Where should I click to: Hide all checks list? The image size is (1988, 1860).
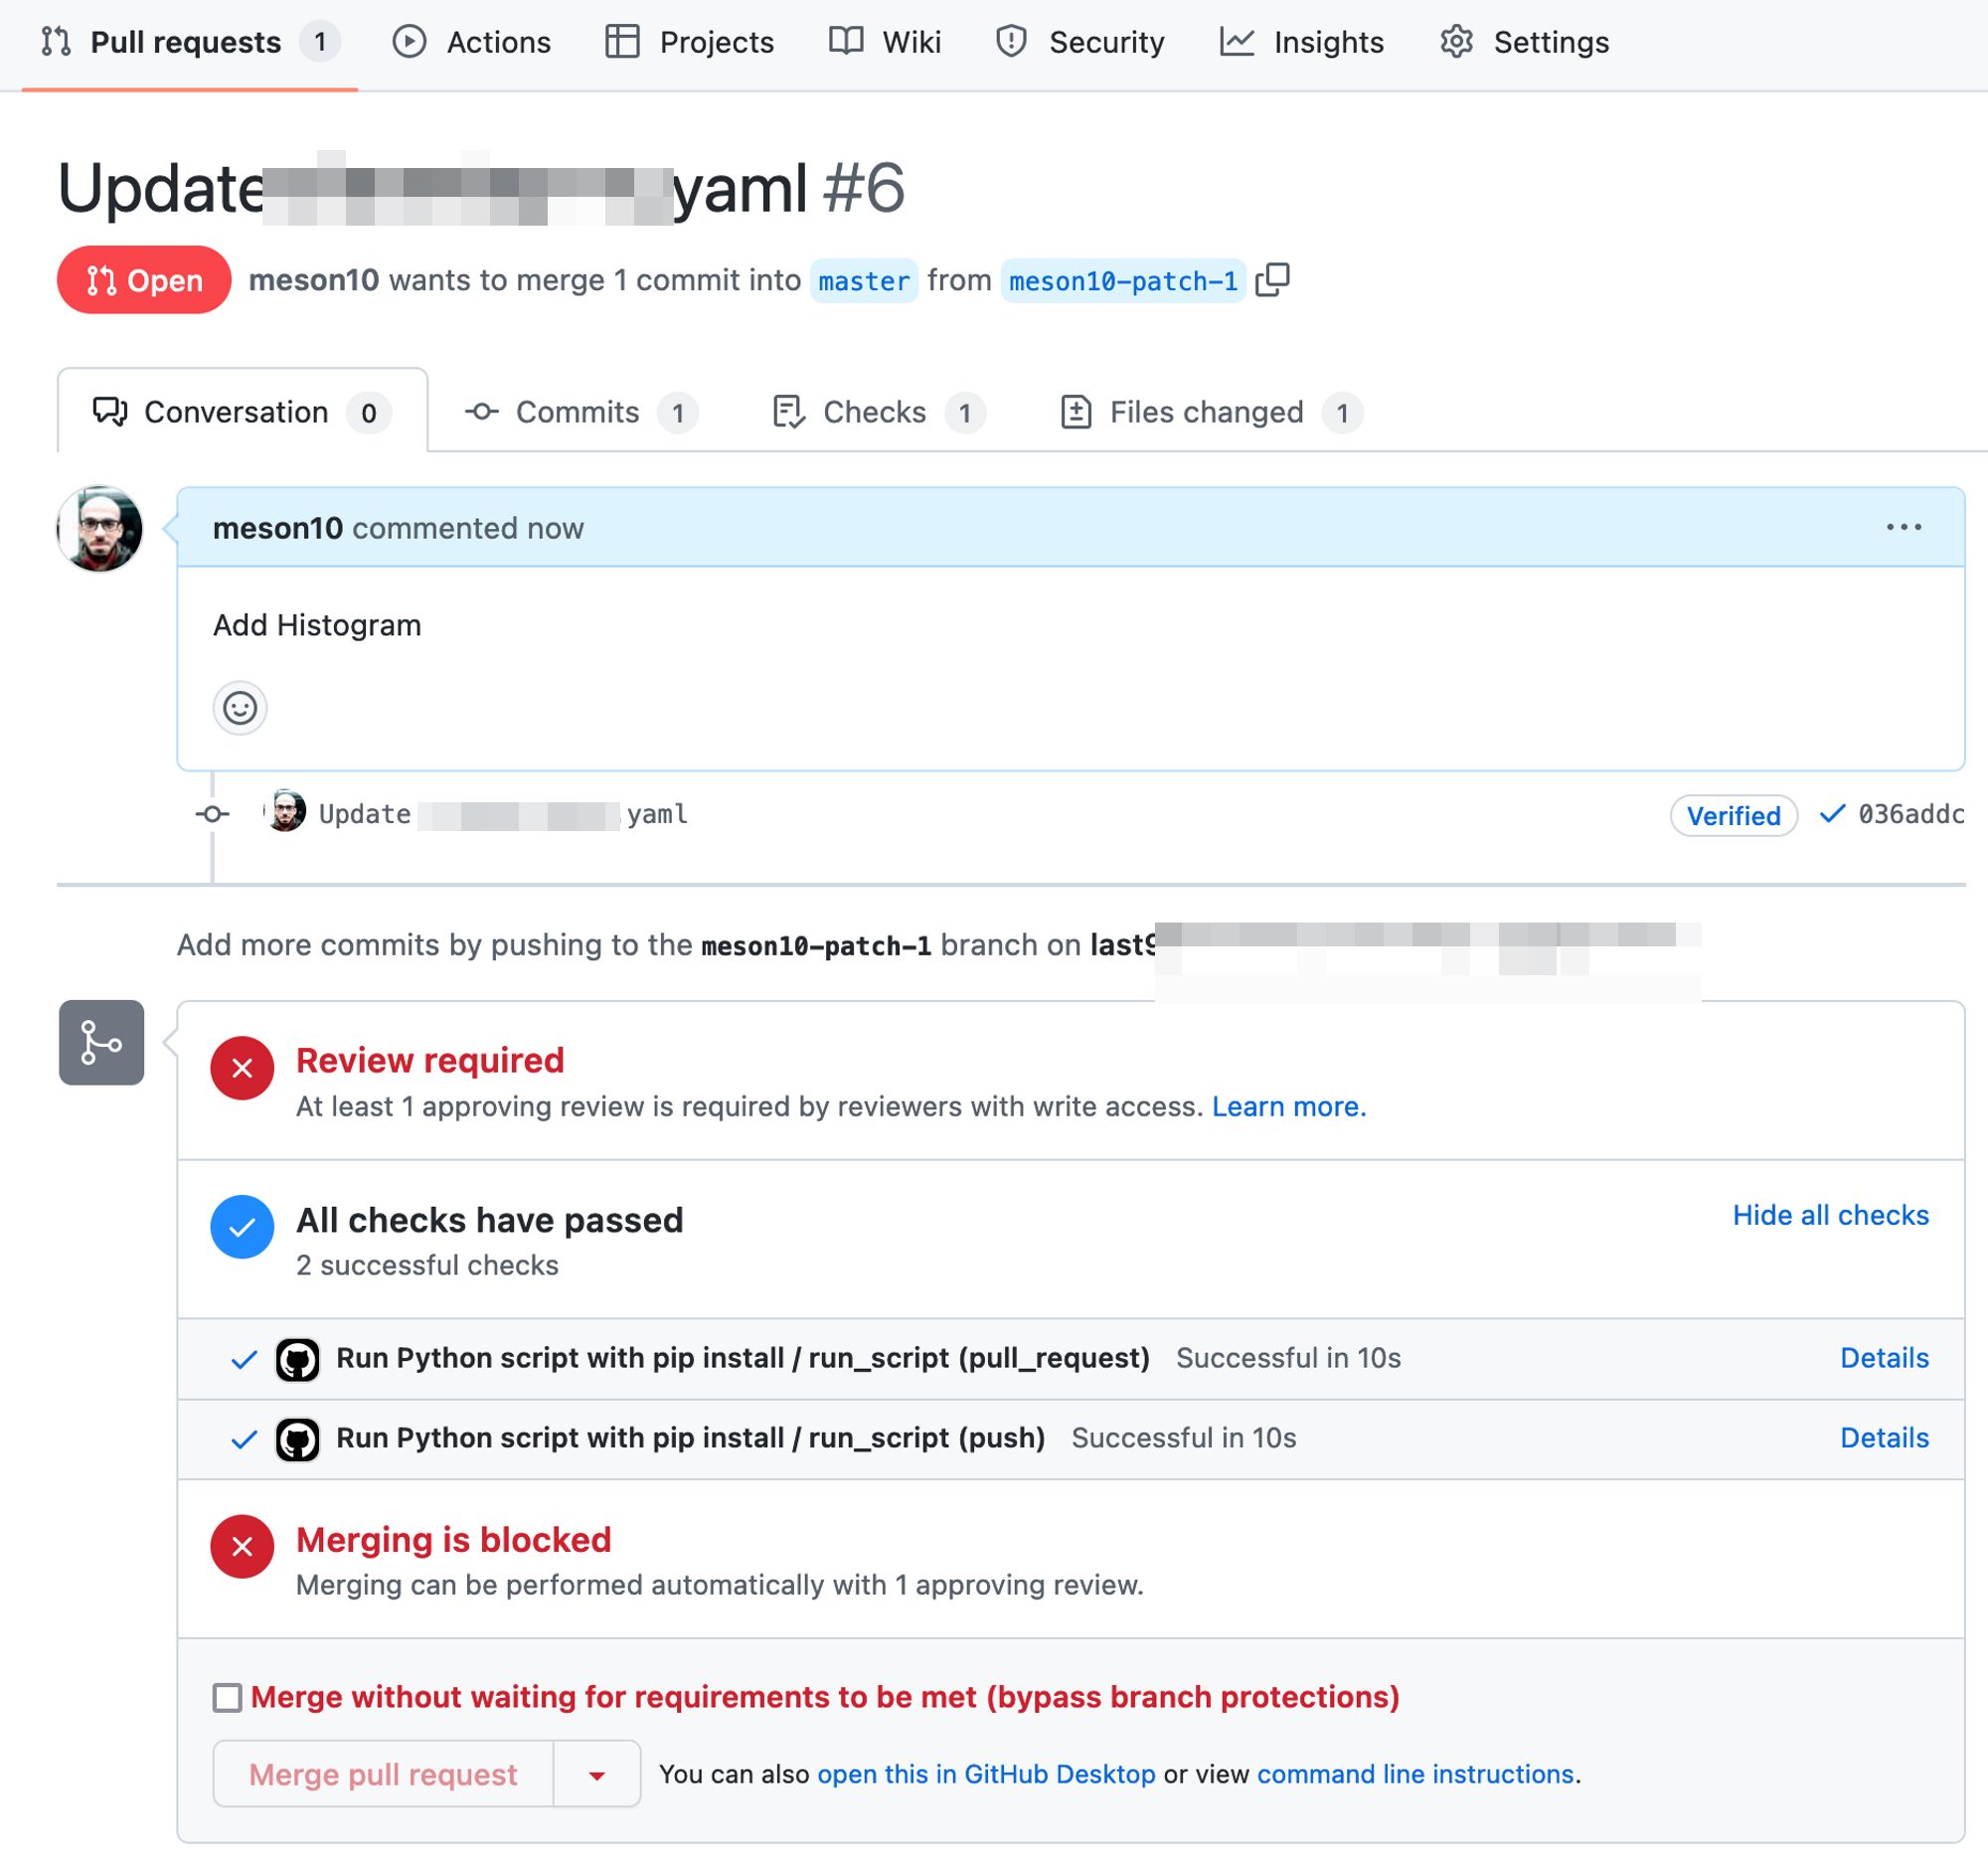point(1830,1215)
